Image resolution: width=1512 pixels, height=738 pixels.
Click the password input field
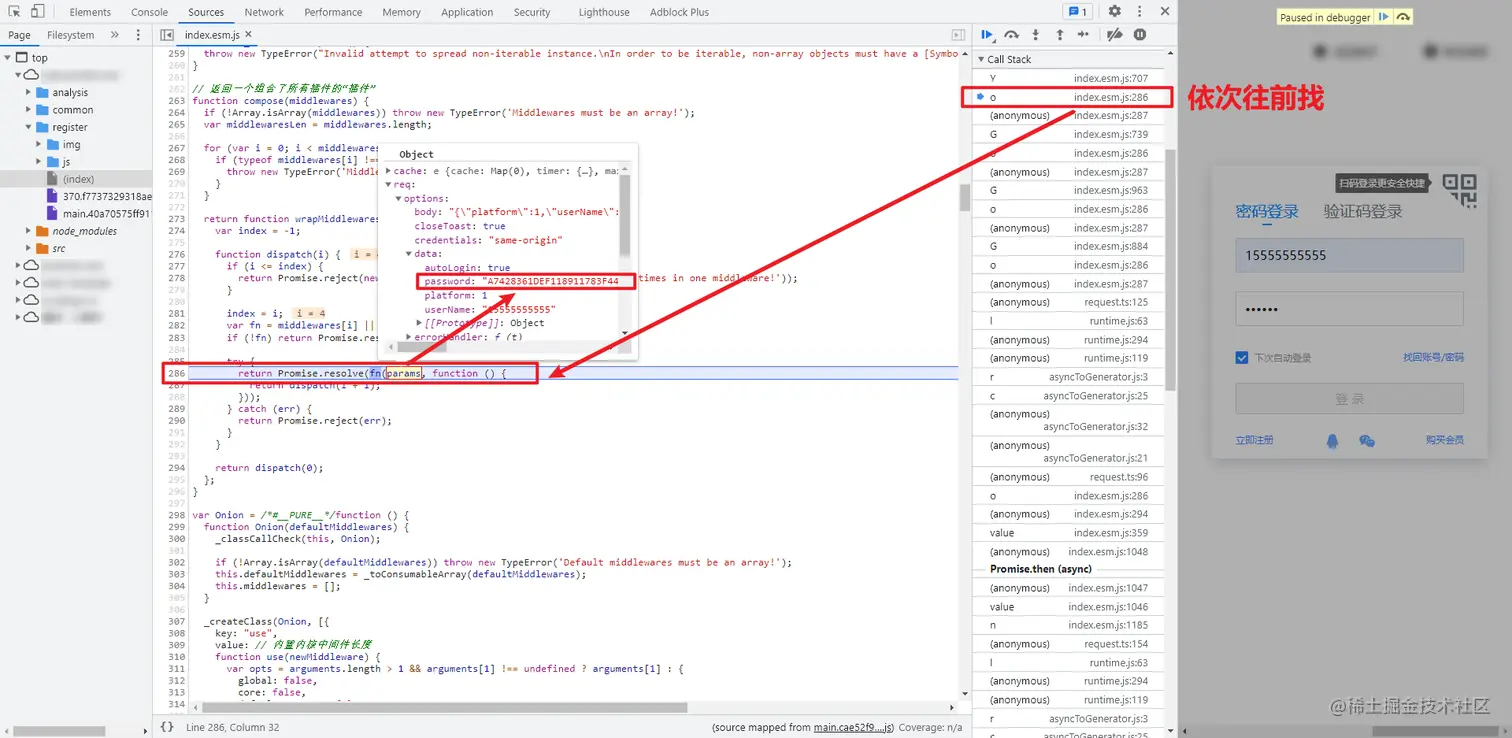click(x=1349, y=309)
